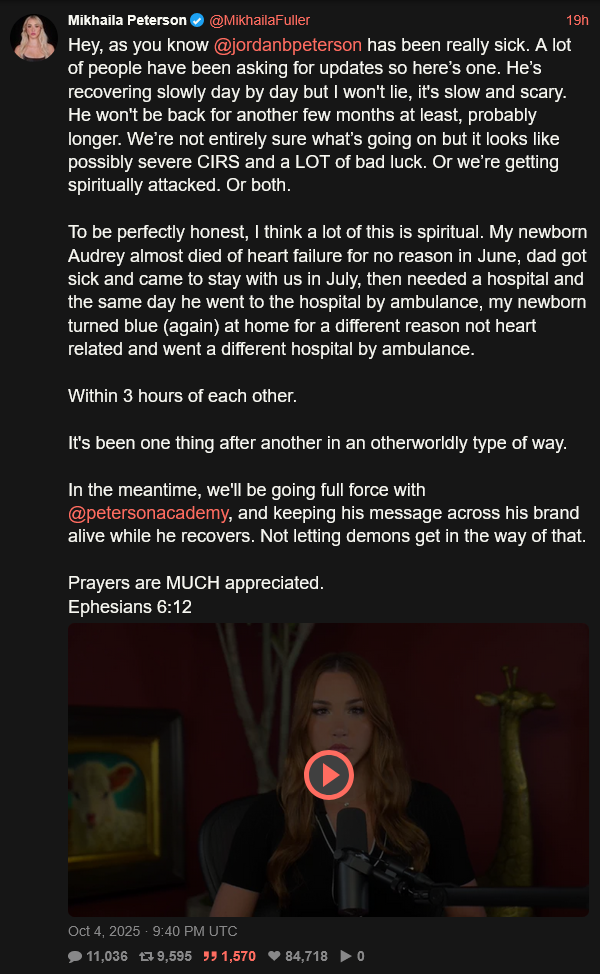The image size is (600, 974).
Task: Open the Mikhaila Peterson display name
Action: 127,20
